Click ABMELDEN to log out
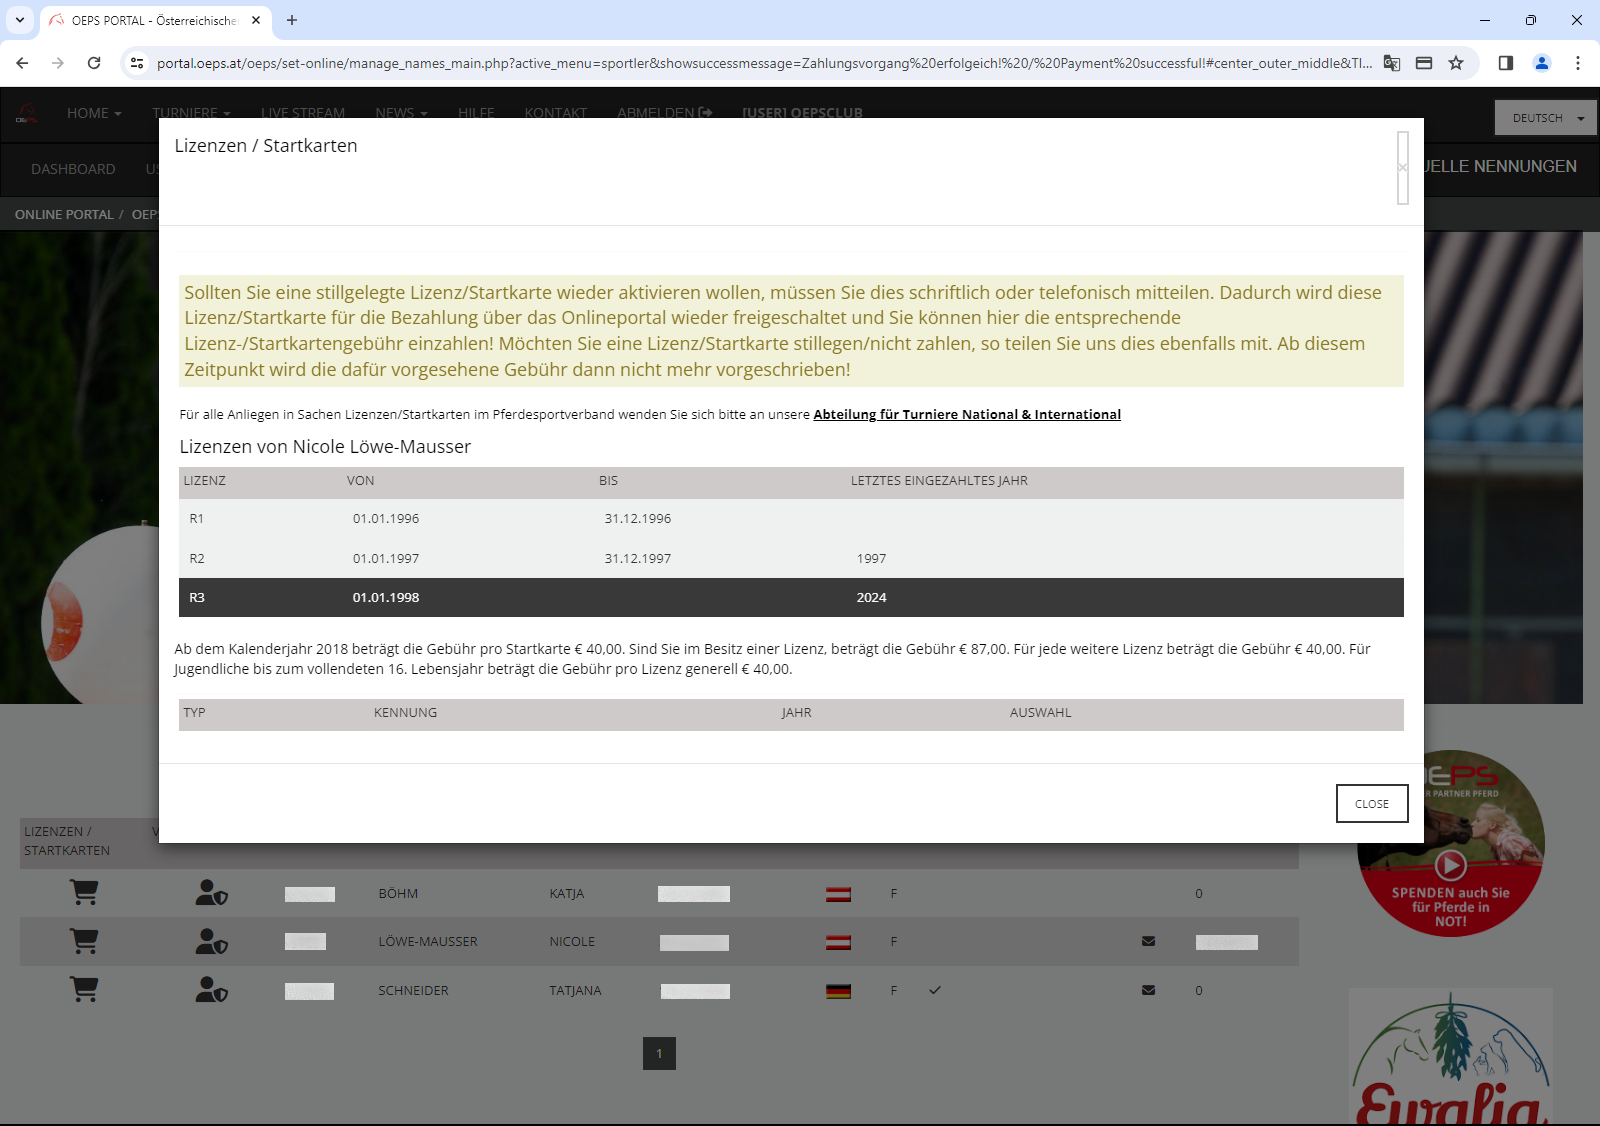The width and height of the screenshot is (1600, 1126). coord(664,113)
